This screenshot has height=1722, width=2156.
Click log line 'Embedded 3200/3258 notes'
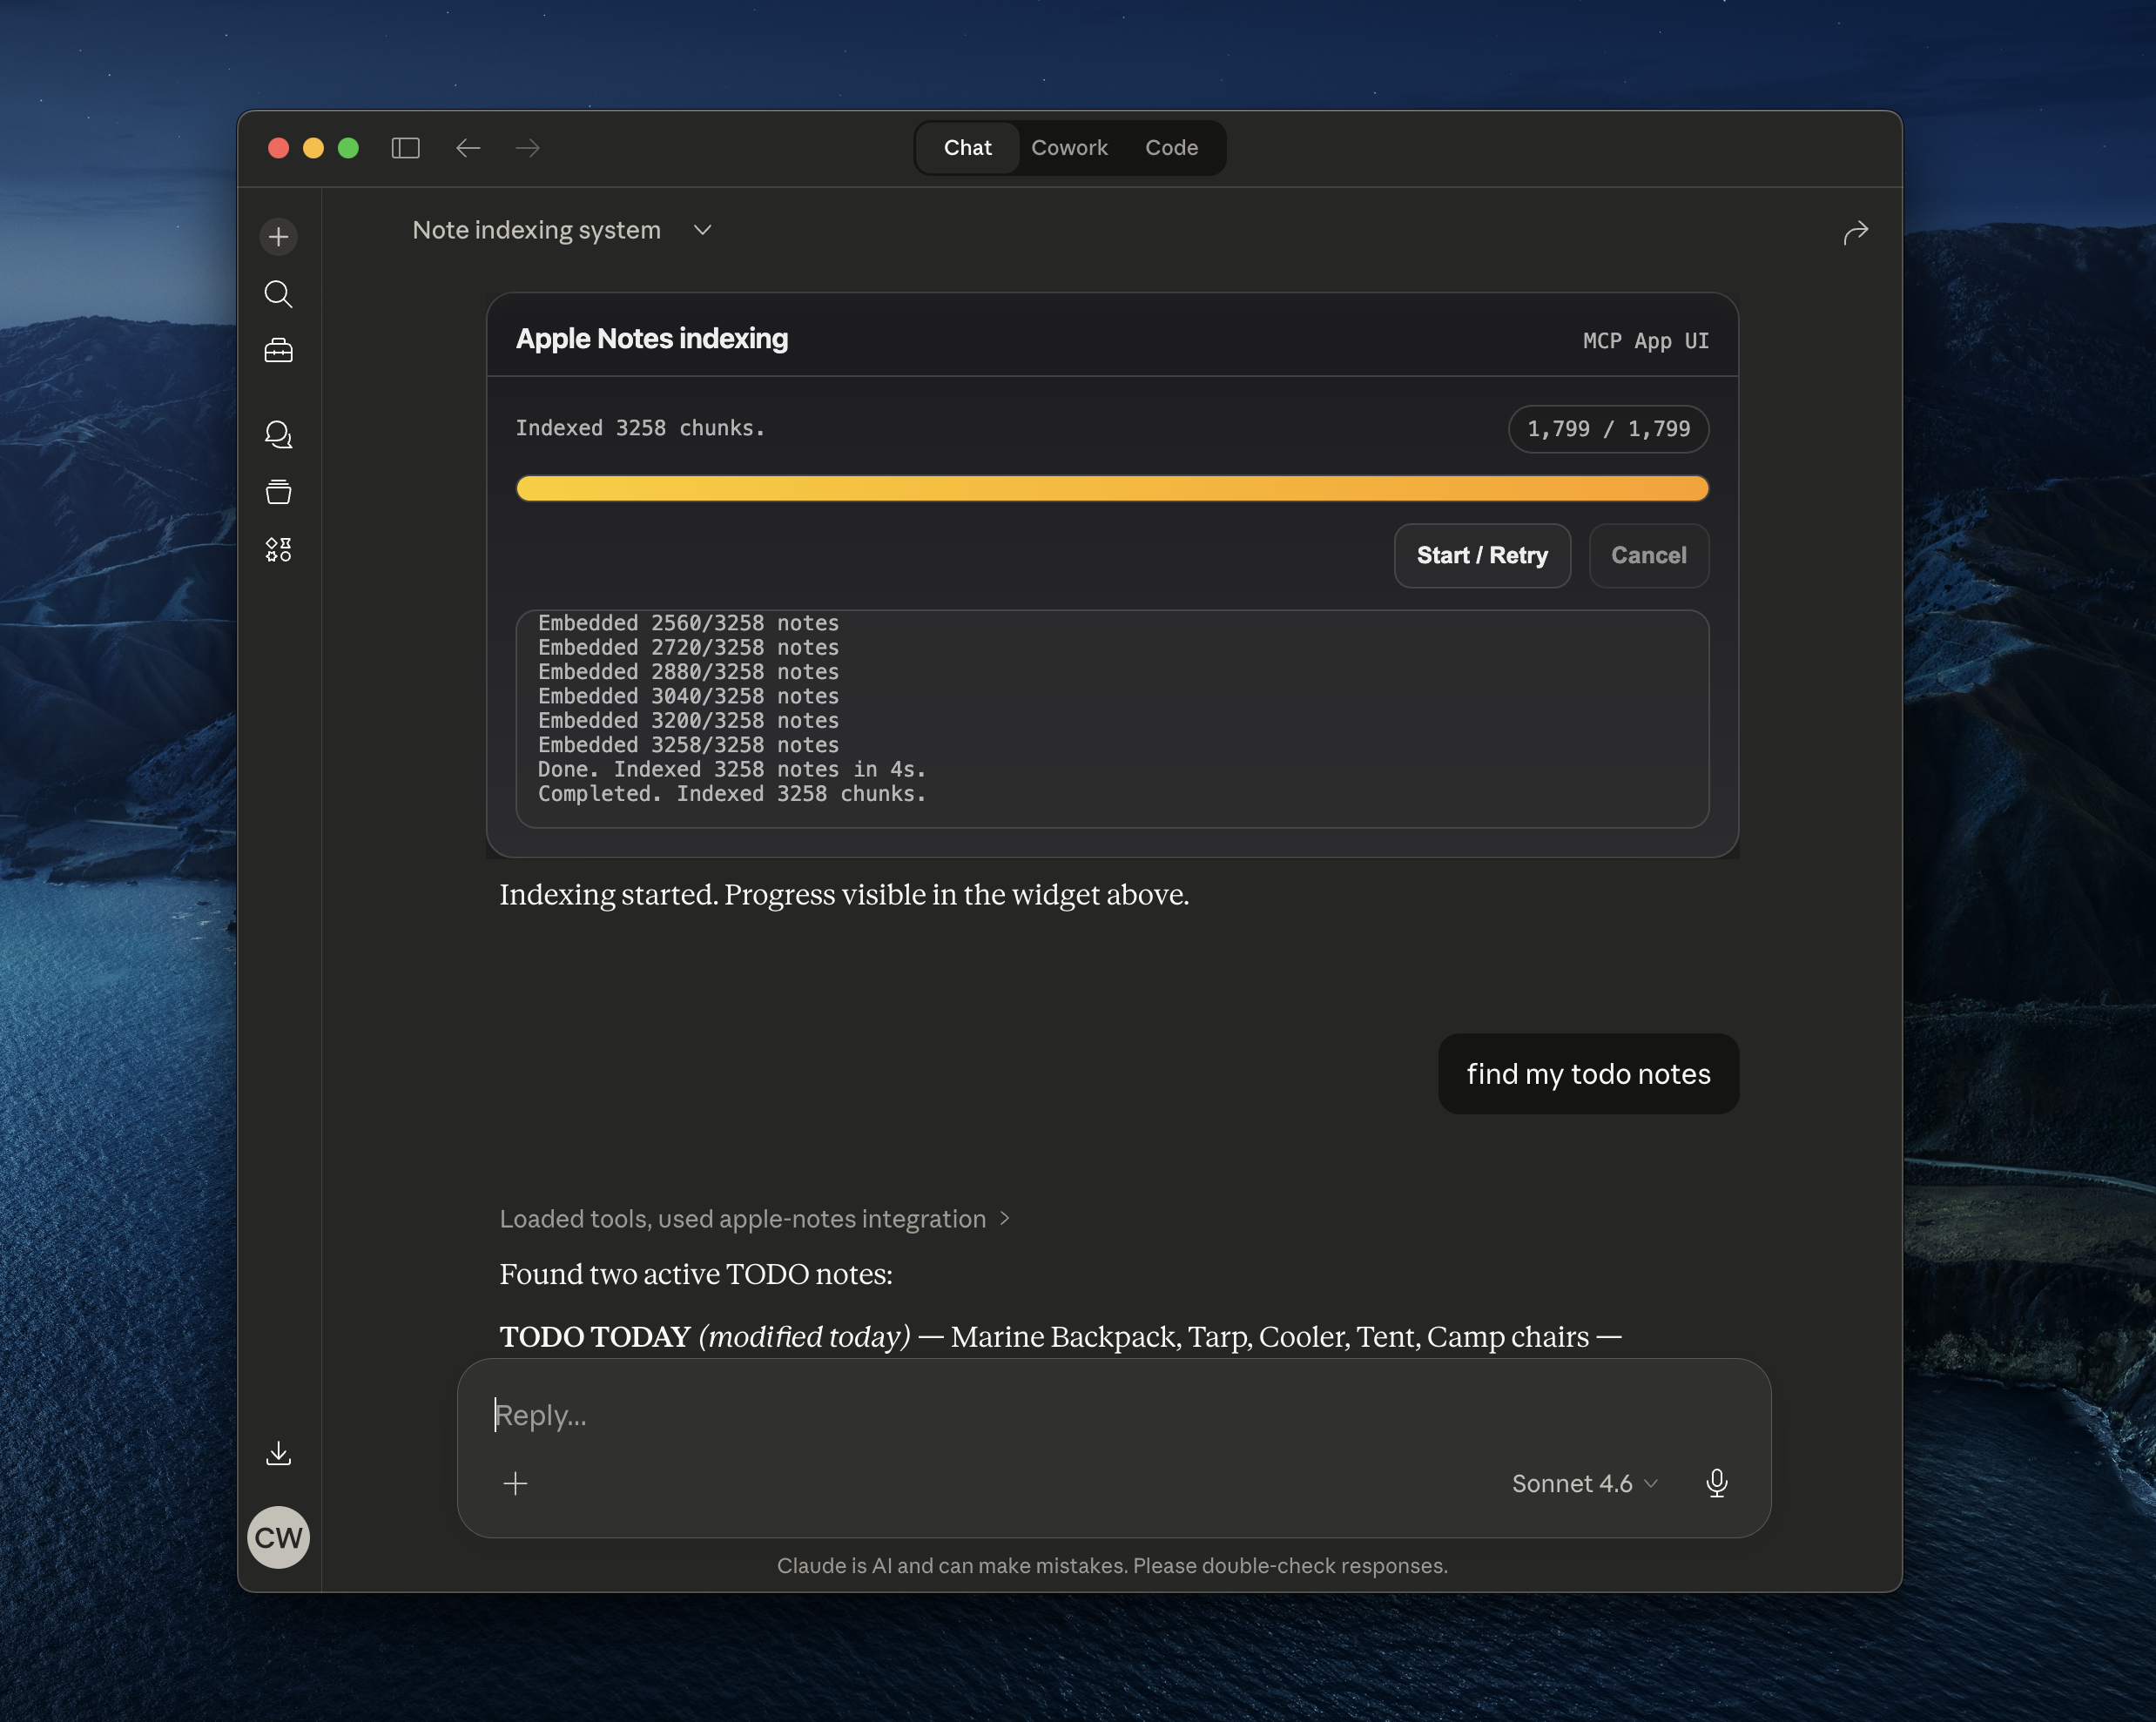pyautogui.click(x=688, y=720)
